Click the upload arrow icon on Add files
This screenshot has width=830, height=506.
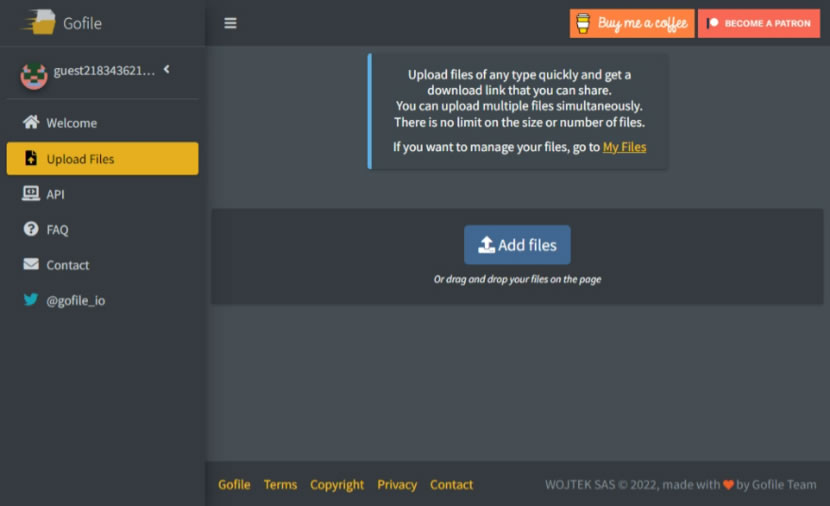tap(486, 245)
